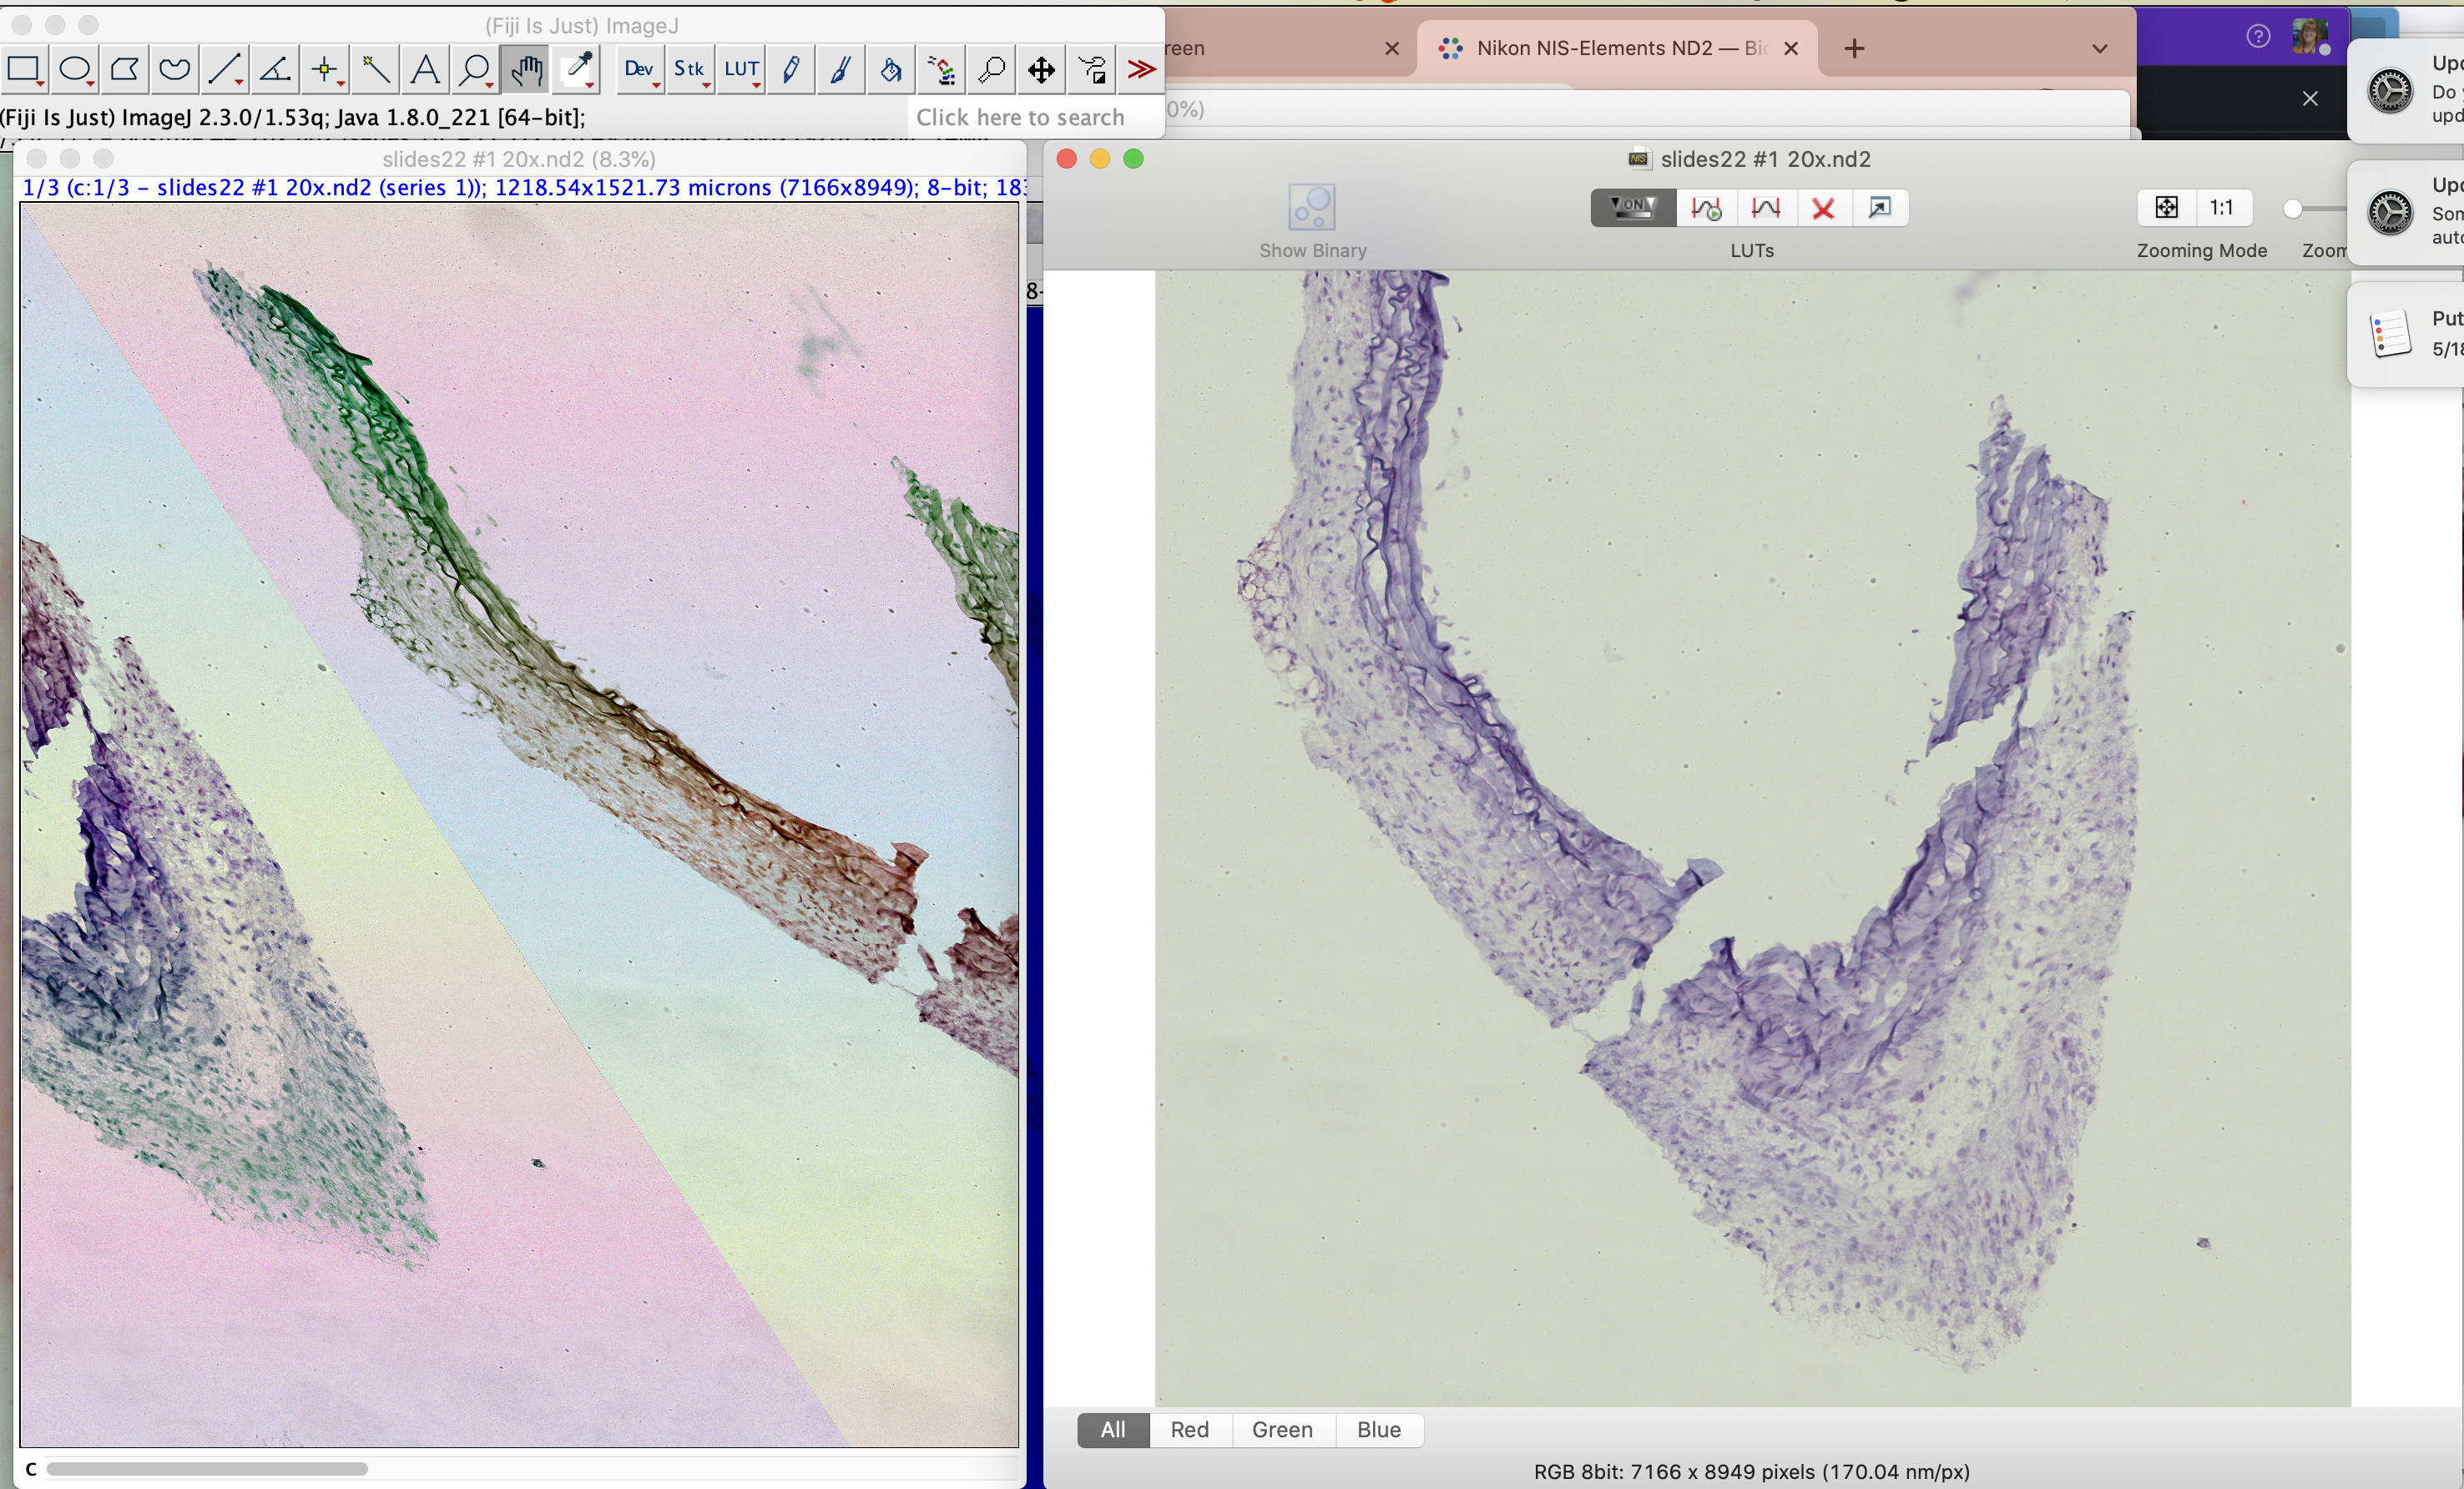The width and height of the screenshot is (2464, 1489).
Task: Open a new browser tab
Action: (1854, 48)
